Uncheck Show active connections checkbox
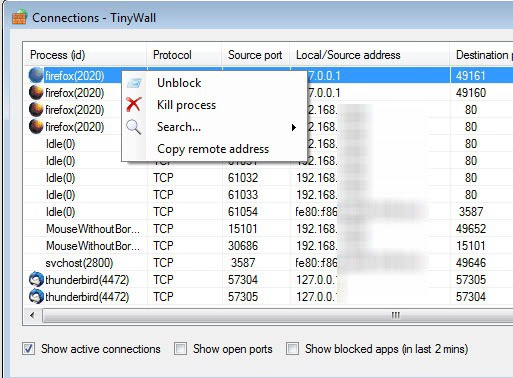This screenshot has width=513, height=378. point(29,349)
